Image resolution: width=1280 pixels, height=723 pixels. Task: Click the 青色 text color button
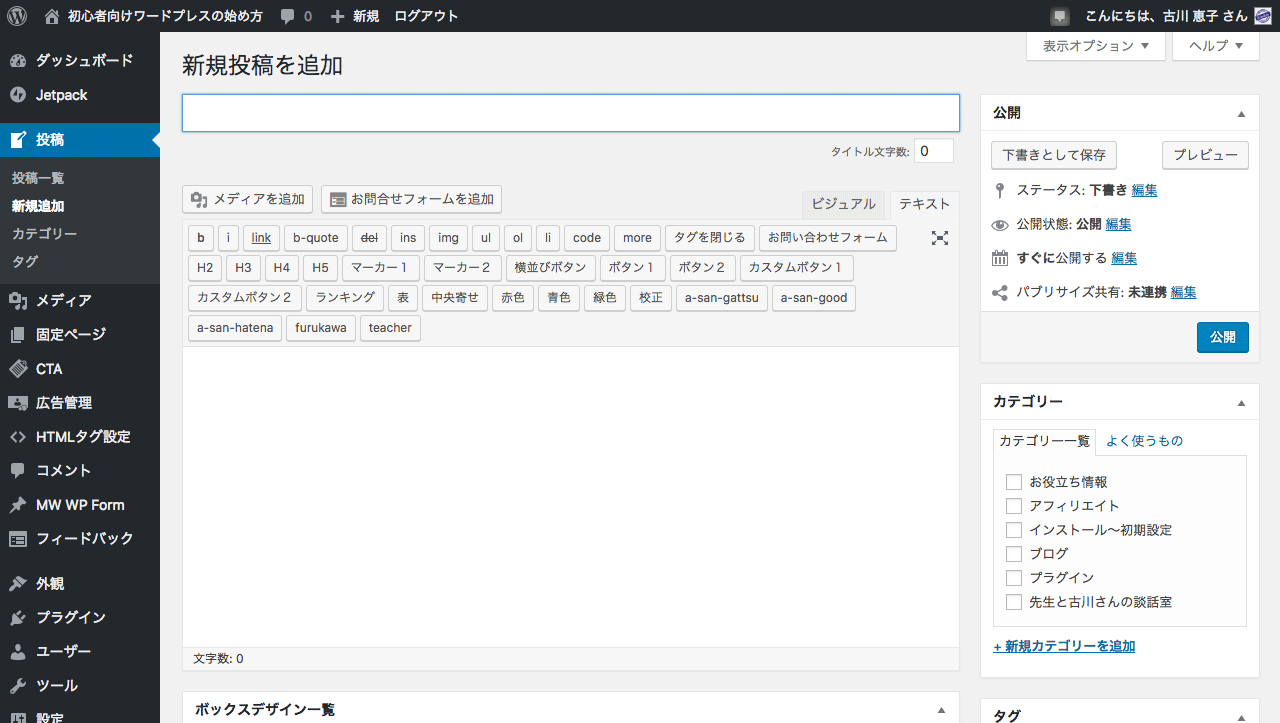coord(559,298)
